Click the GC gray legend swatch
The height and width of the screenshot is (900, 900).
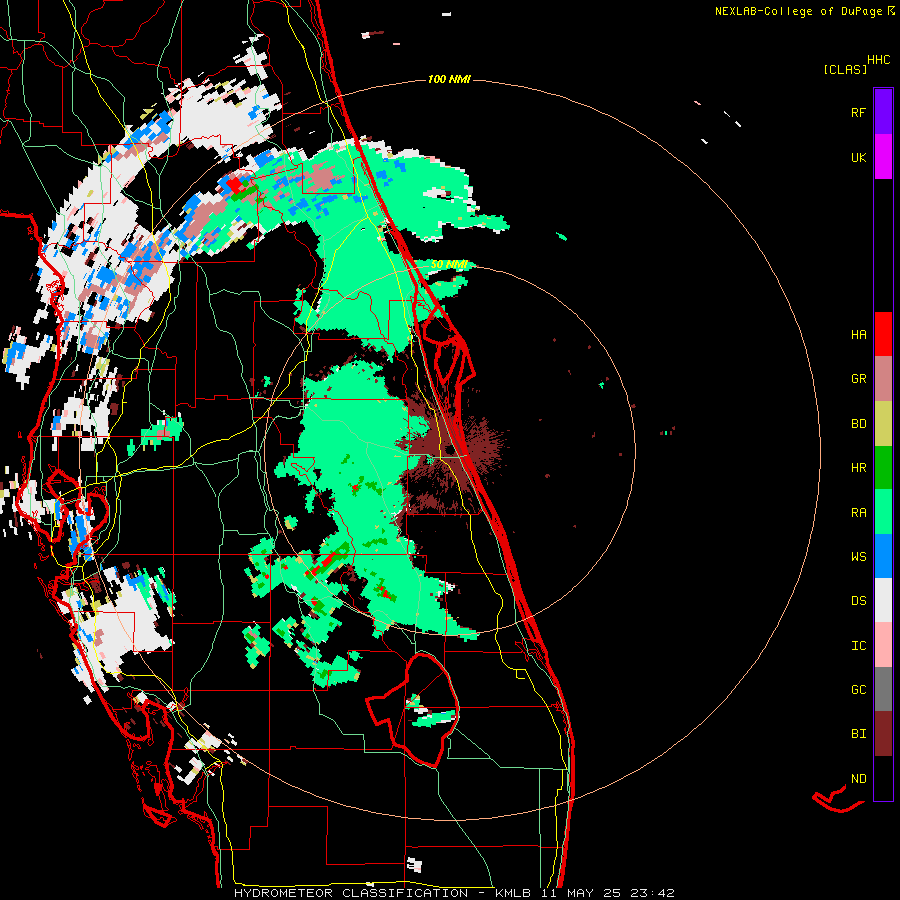click(883, 689)
